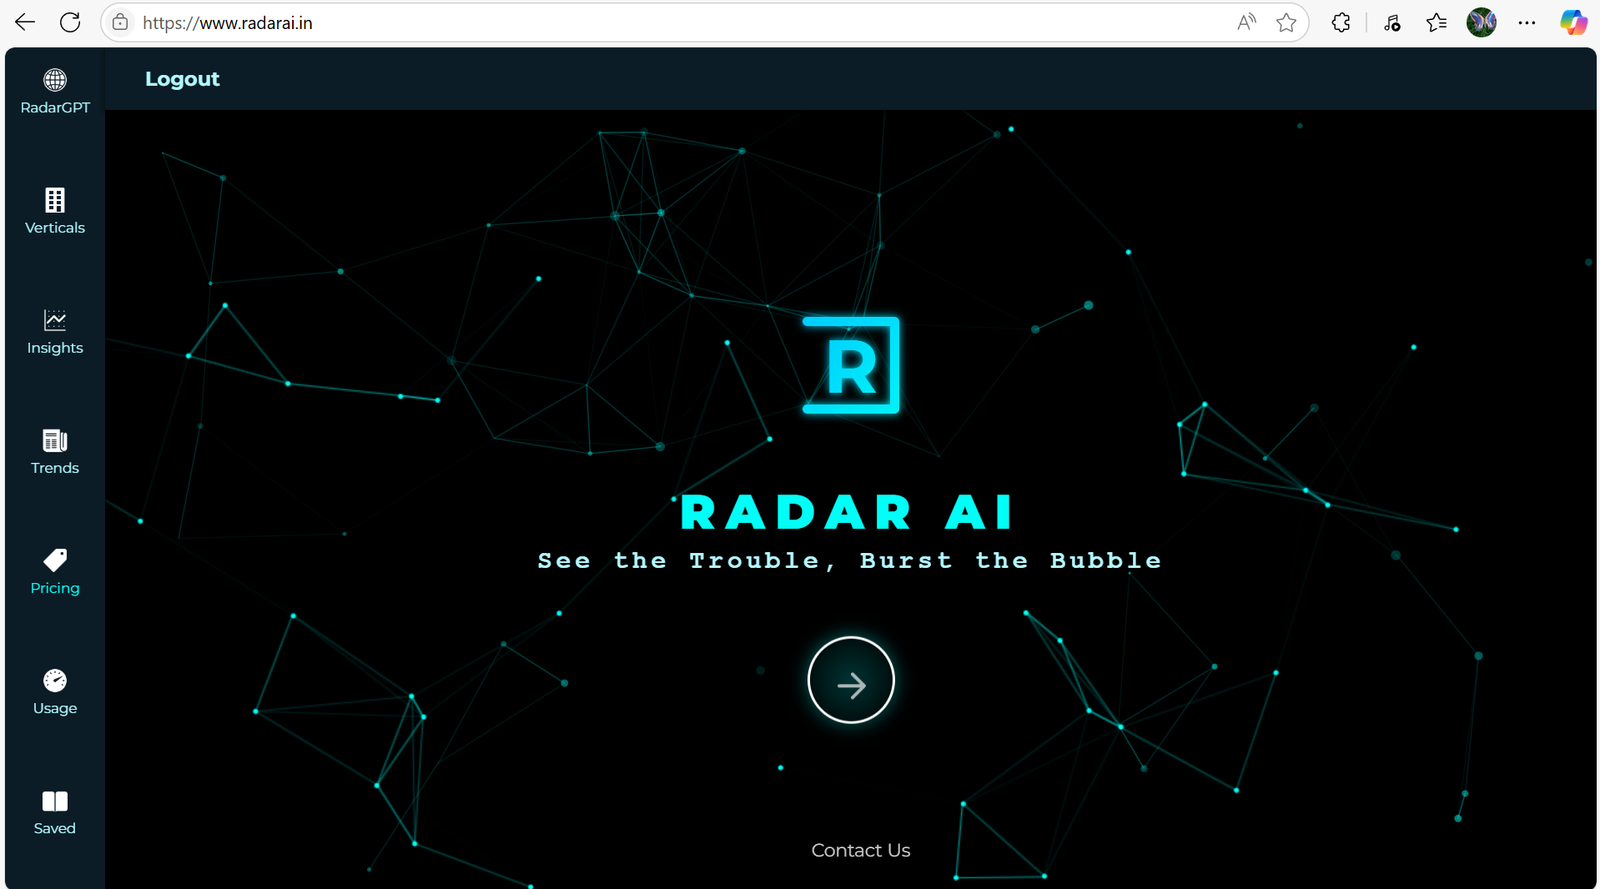View site information lock icon
The width and height of the screenshot is (1600, 889).
click(120, 22)
